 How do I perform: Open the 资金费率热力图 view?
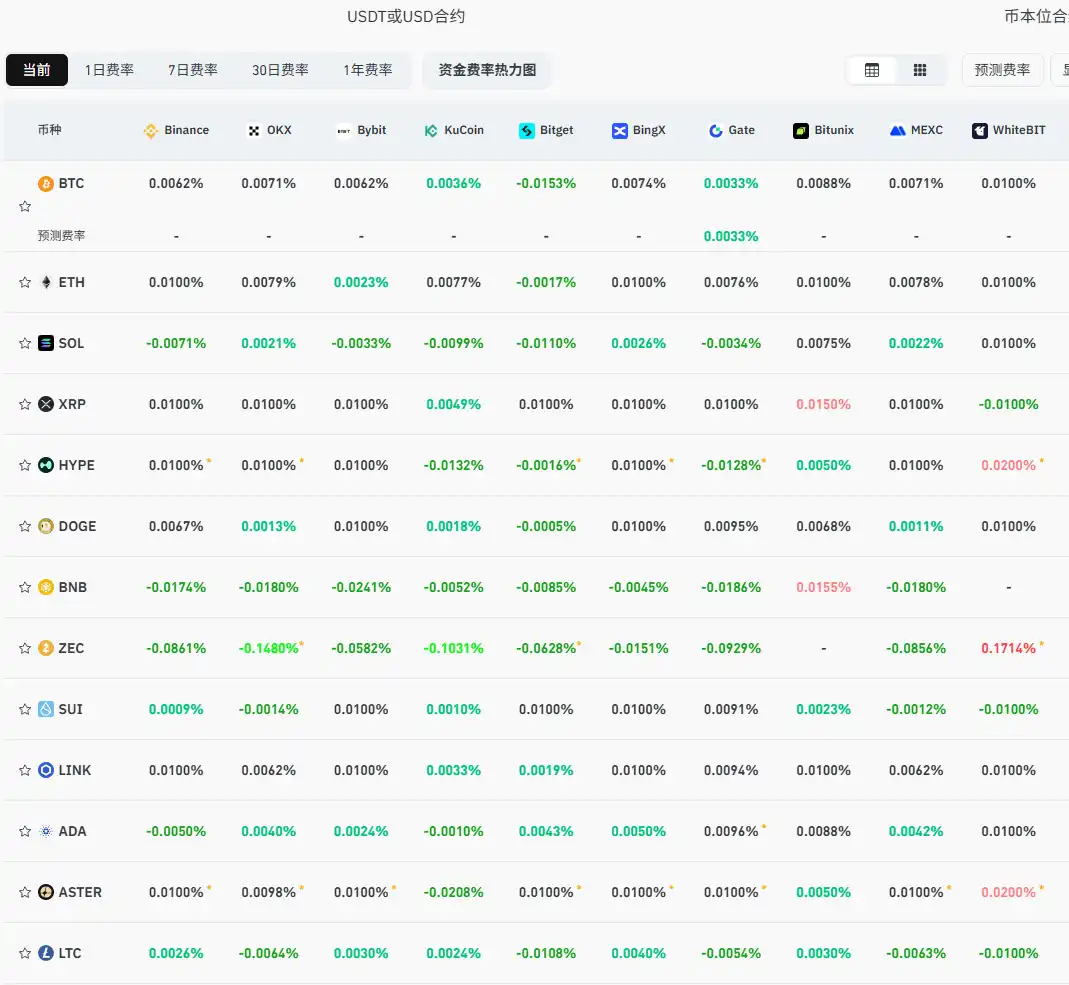487,70
